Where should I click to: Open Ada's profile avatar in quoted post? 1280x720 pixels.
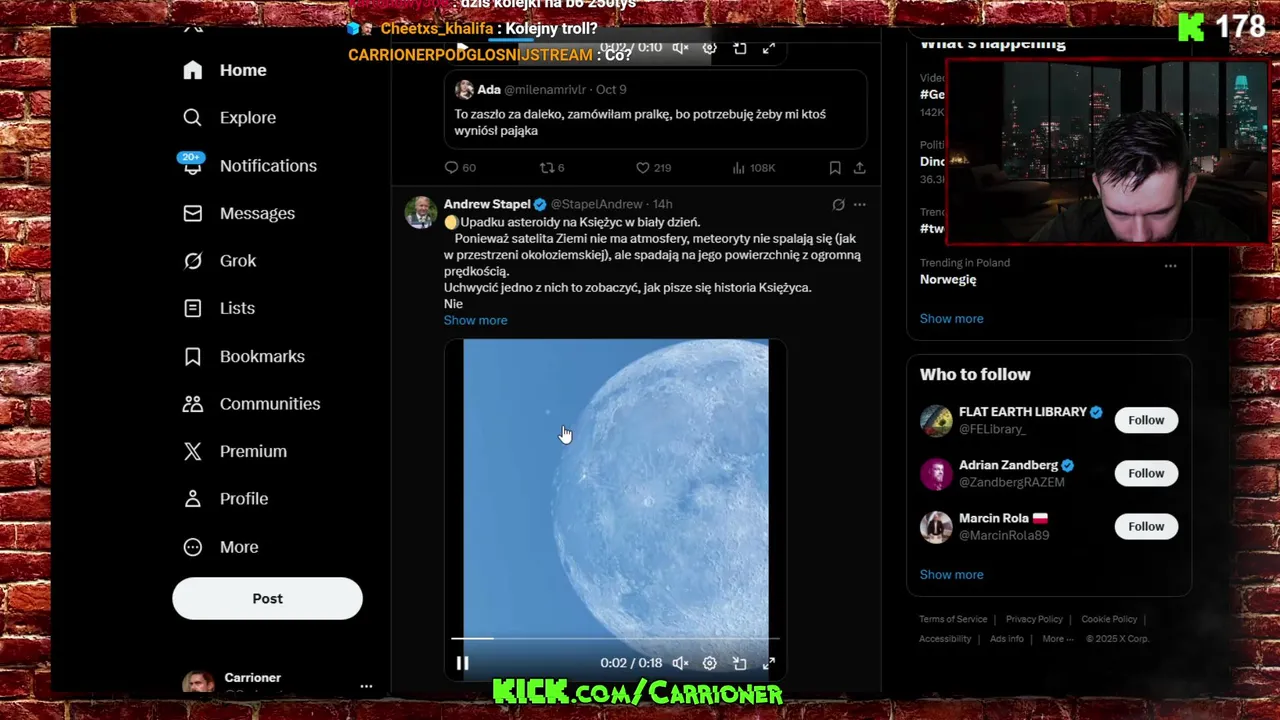click(x=464, y=90)
